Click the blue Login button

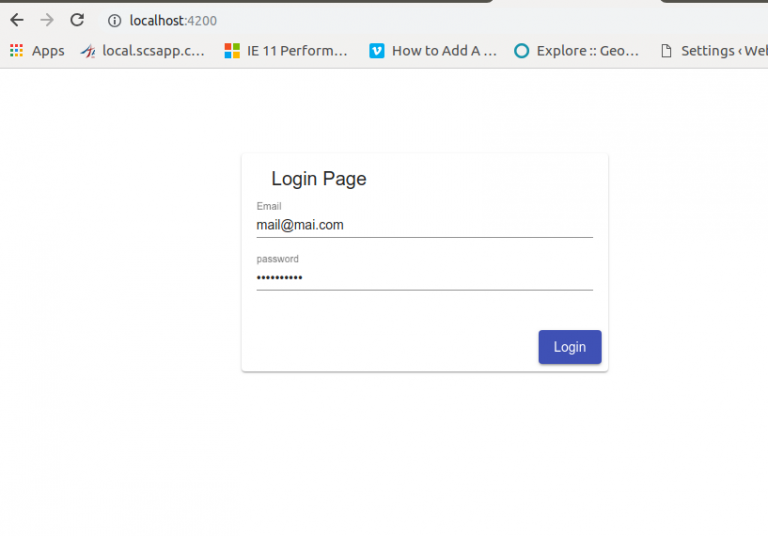tap(570, 347)
